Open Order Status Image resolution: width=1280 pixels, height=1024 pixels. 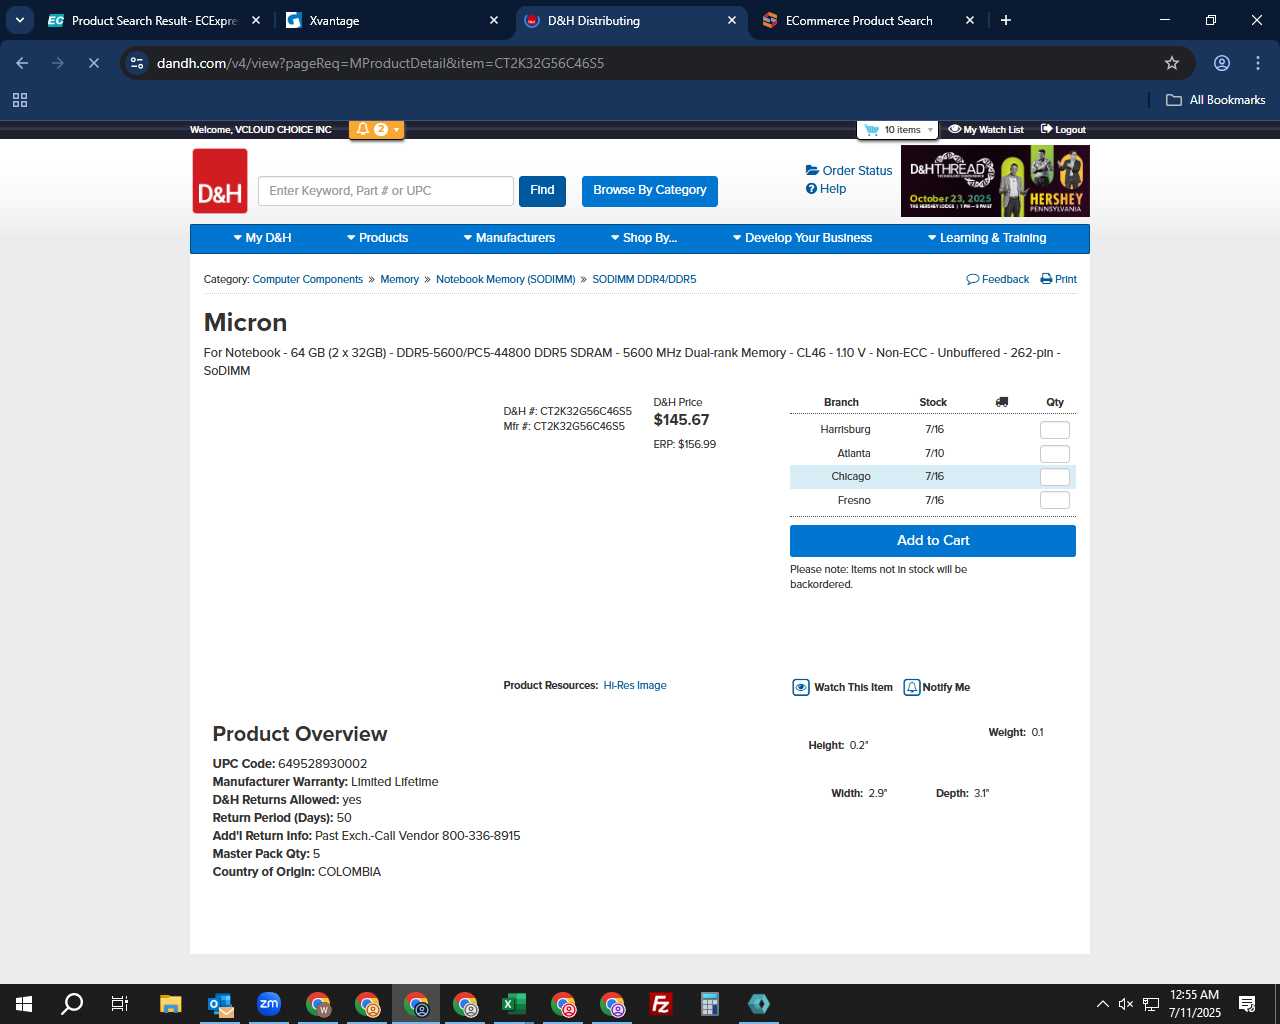(849, 171)
